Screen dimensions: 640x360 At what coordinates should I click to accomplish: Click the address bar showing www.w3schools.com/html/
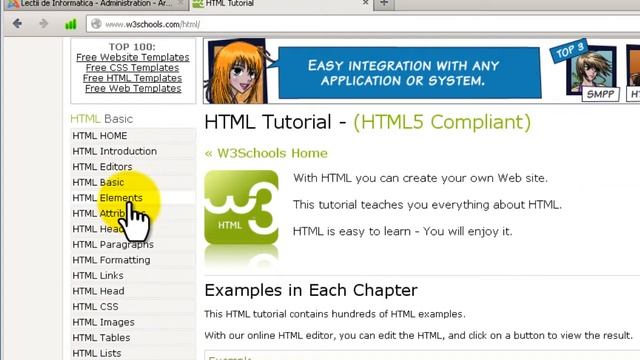363,24
